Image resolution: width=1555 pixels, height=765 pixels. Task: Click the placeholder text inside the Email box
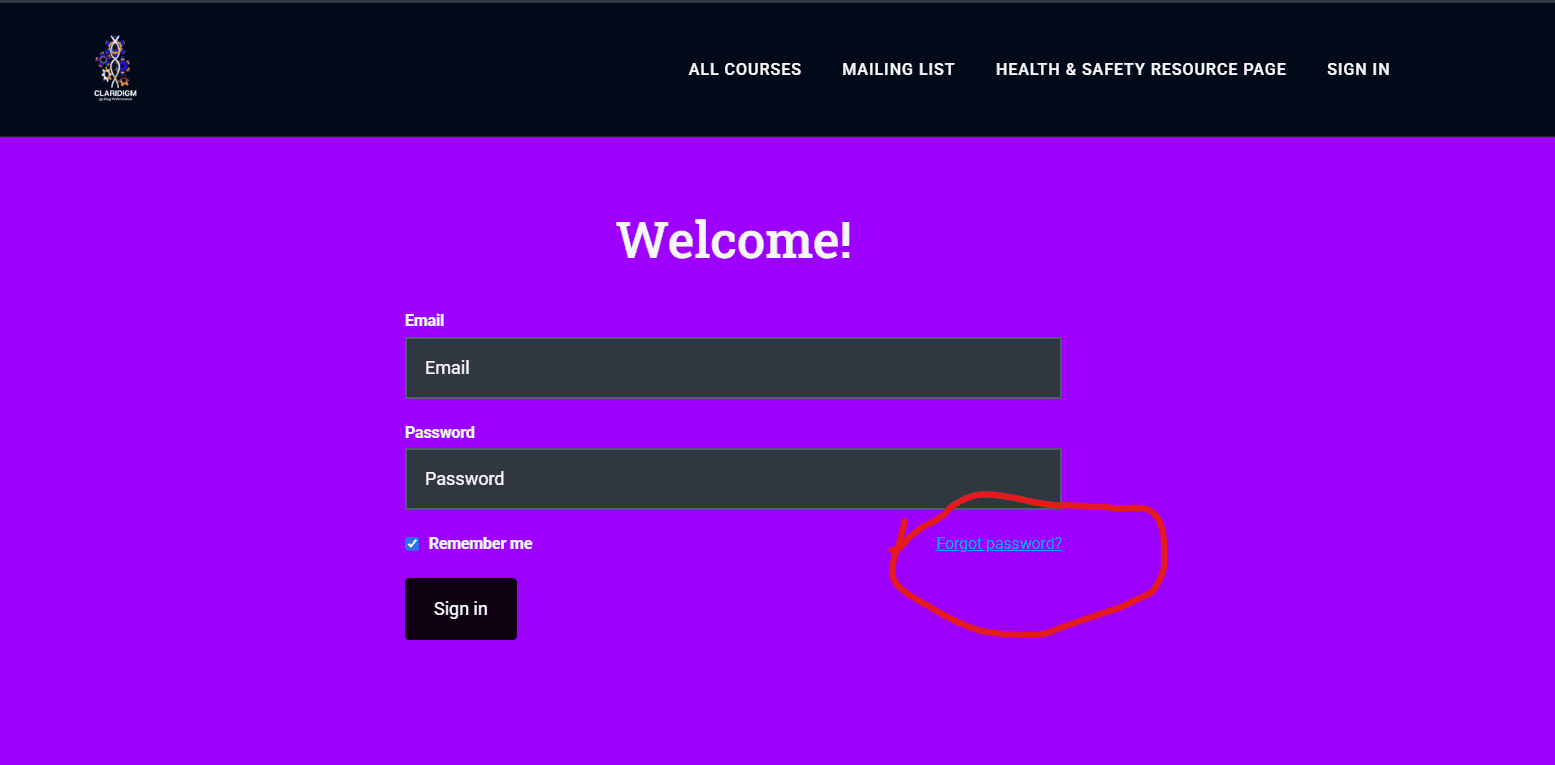[x=447, y=368]
